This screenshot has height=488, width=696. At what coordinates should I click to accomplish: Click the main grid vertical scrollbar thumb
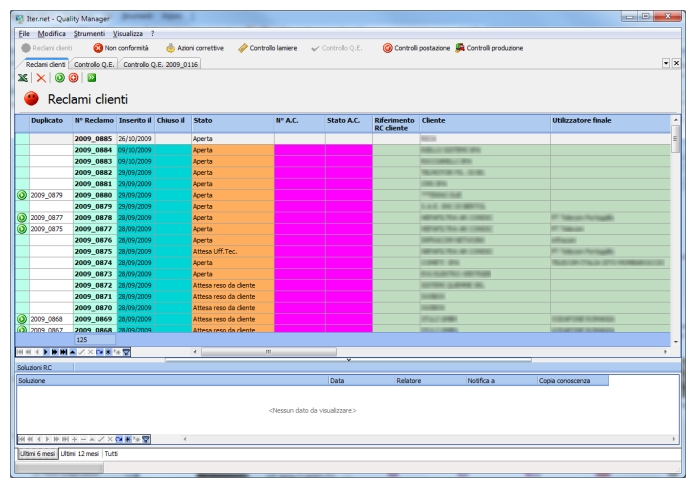coord(676,139)
